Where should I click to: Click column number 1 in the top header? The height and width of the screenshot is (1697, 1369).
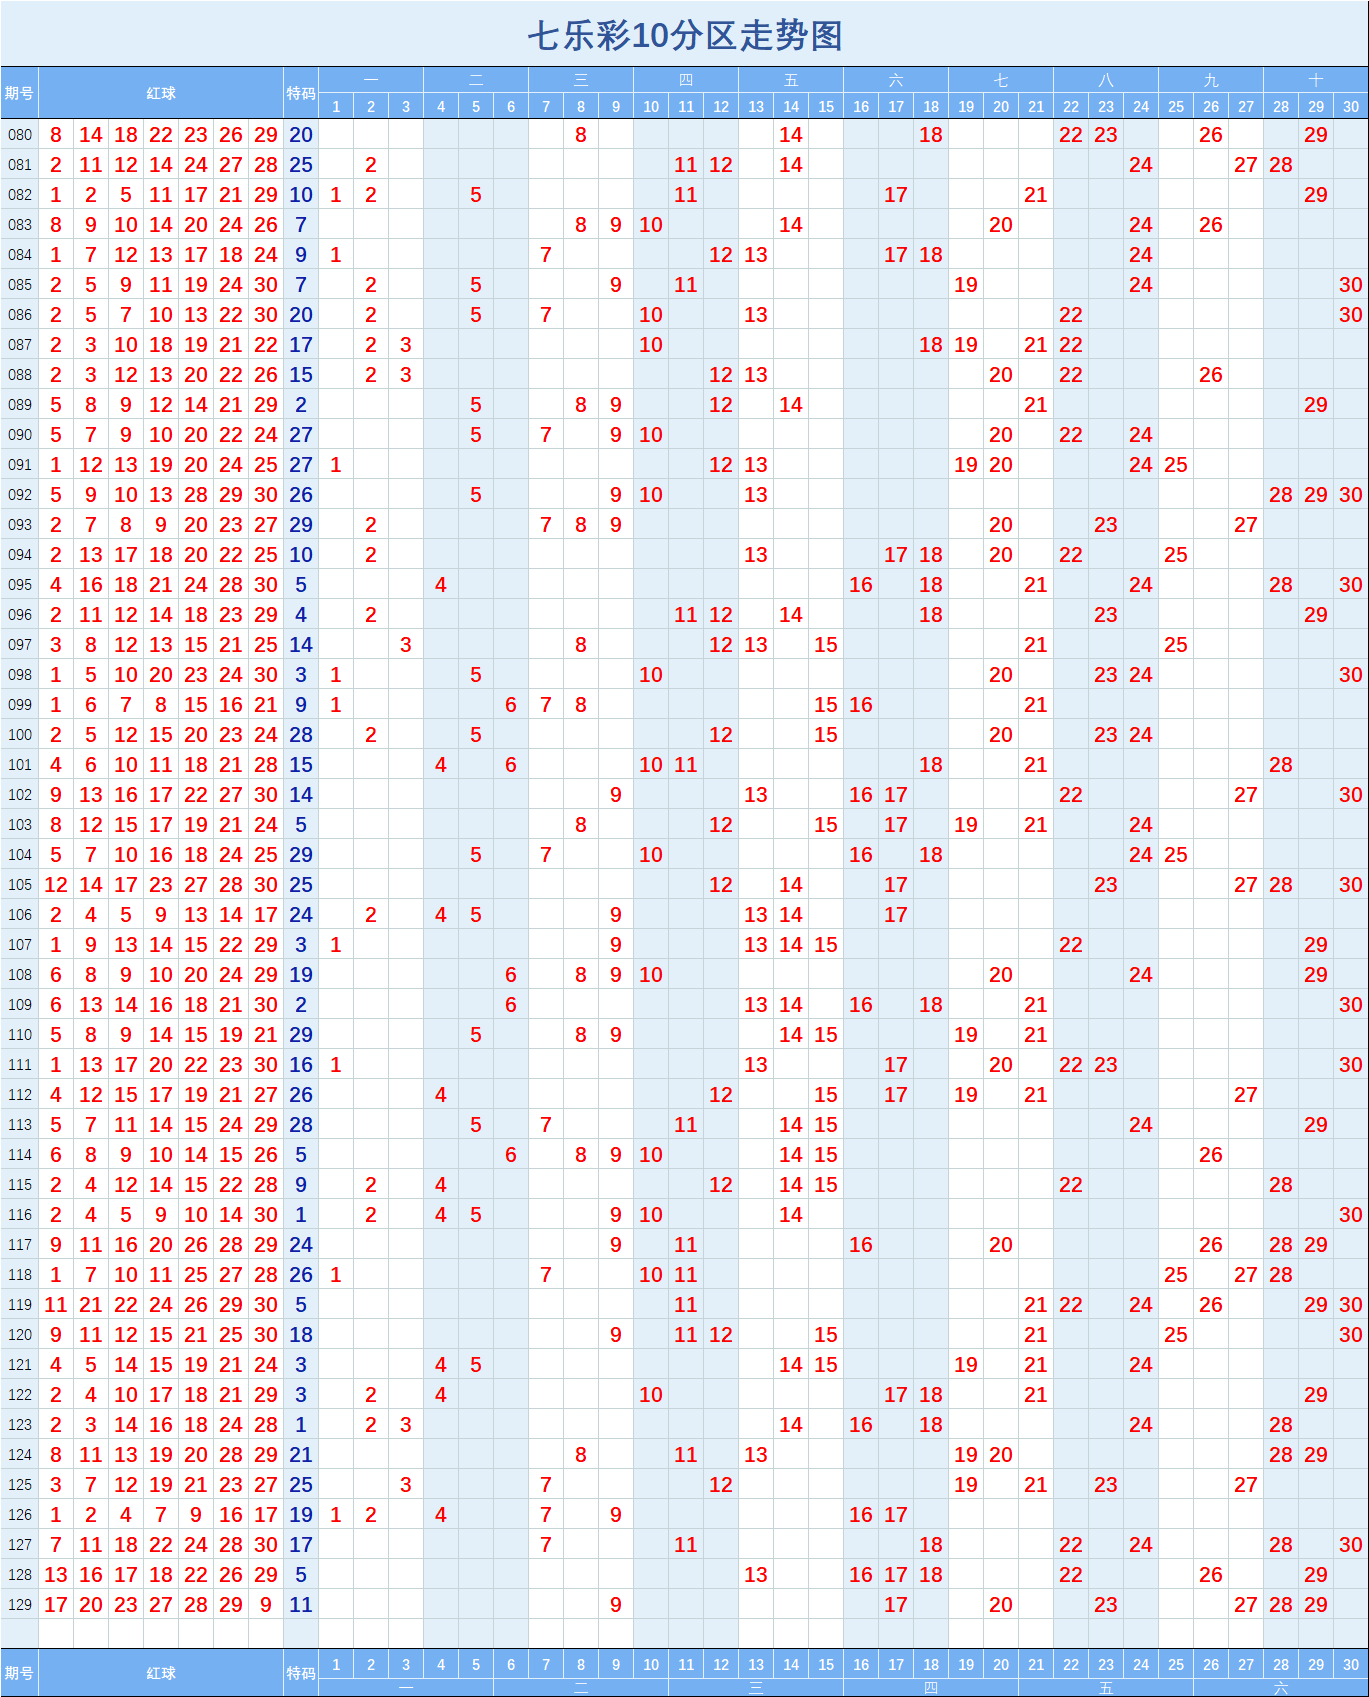[336, 107]
